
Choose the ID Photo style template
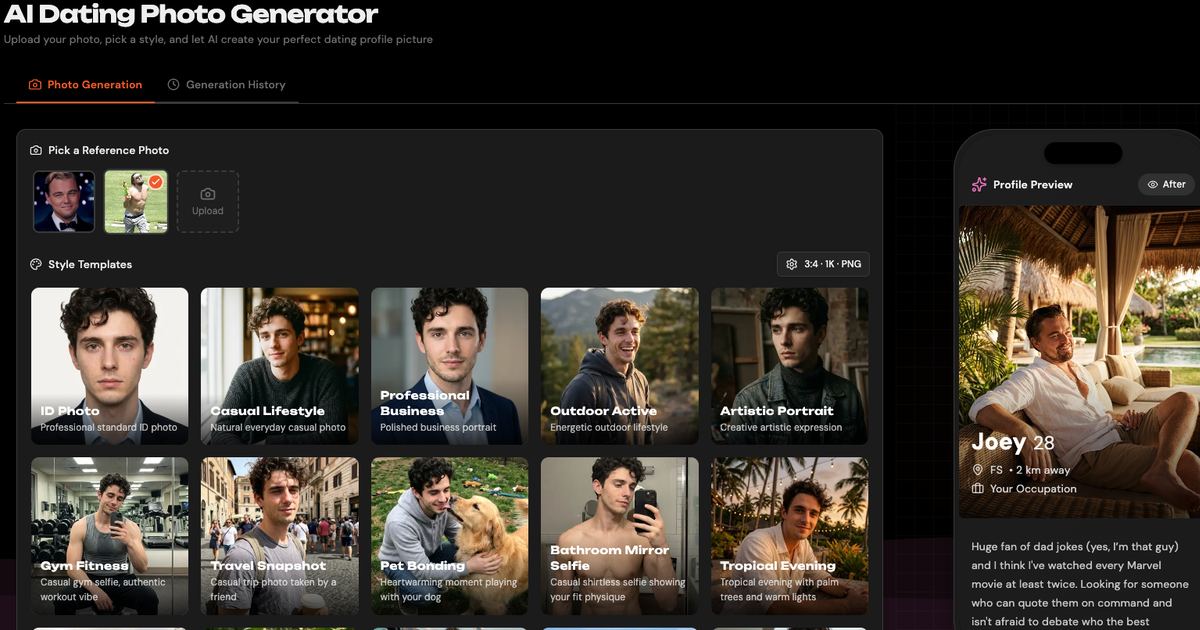[110, 366]
